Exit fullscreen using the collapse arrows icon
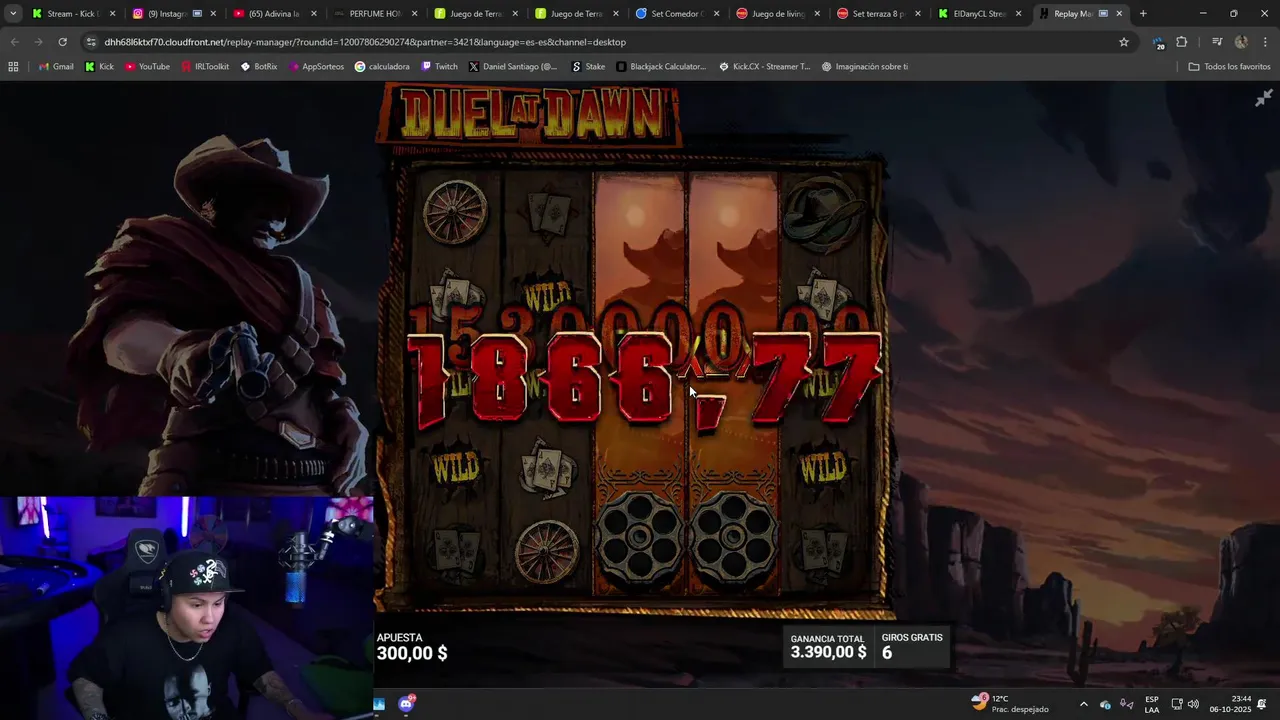This screenshot has width=1280, height=720. coord(1264,97)
